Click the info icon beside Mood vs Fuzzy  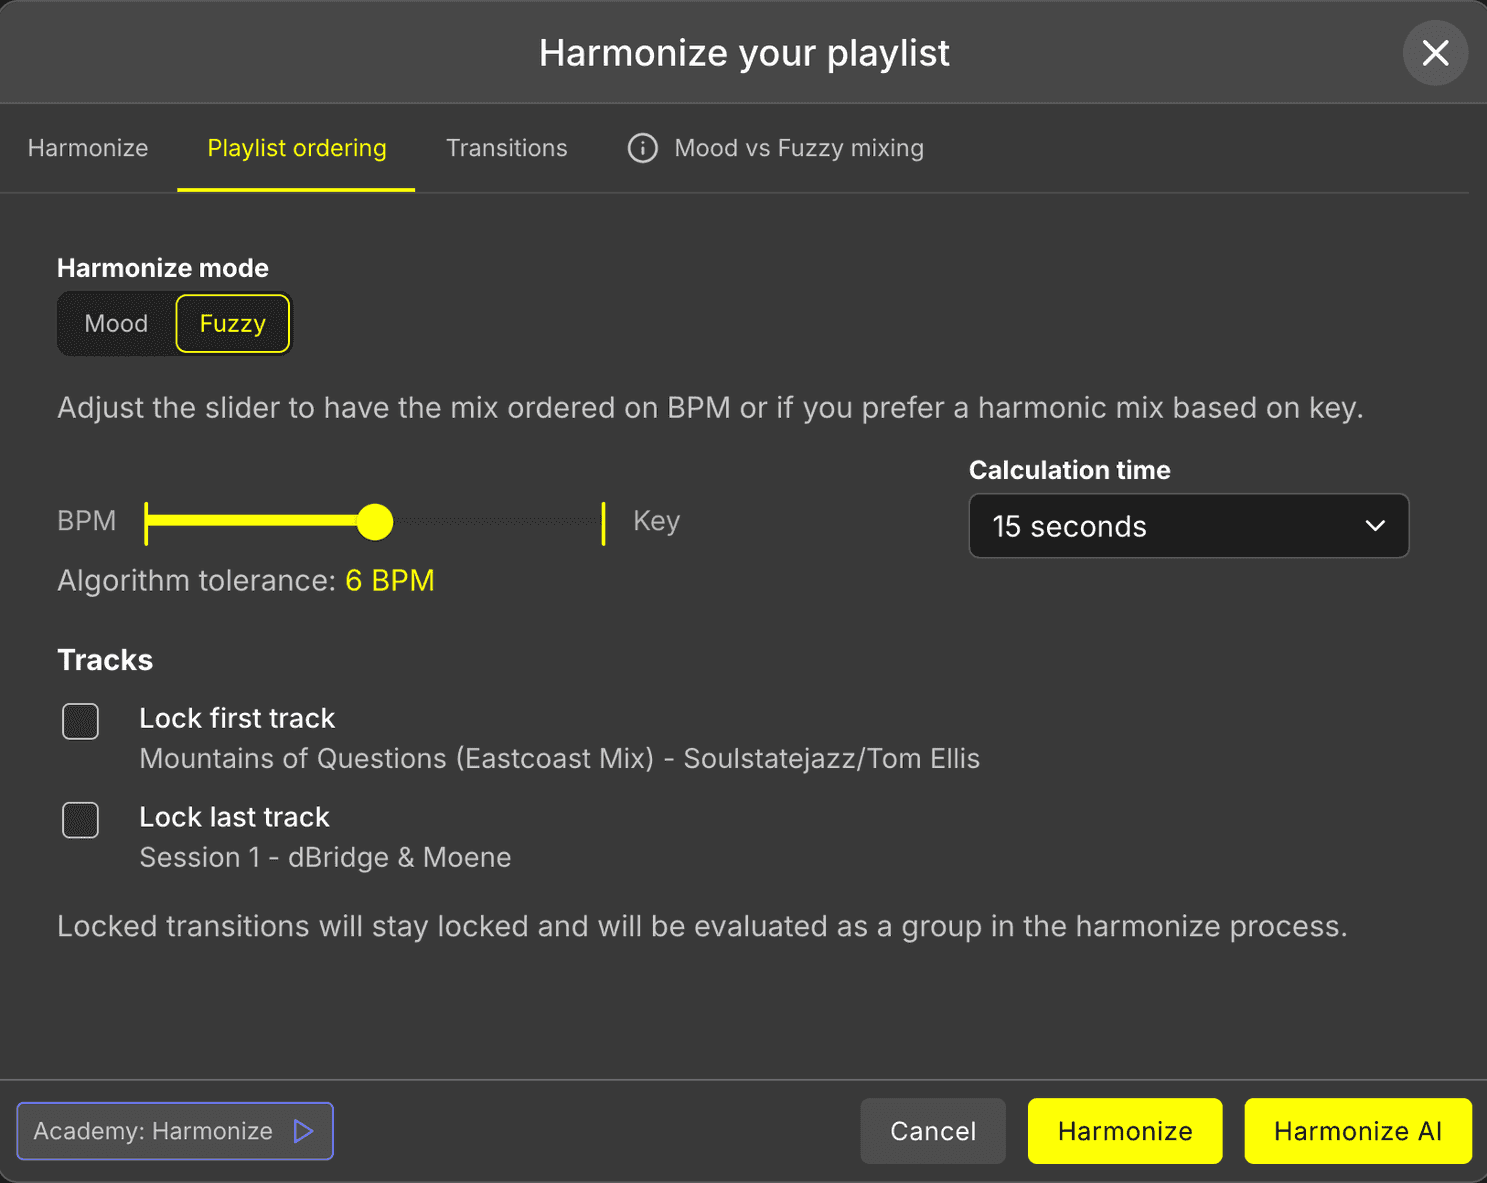click(642, 148)
